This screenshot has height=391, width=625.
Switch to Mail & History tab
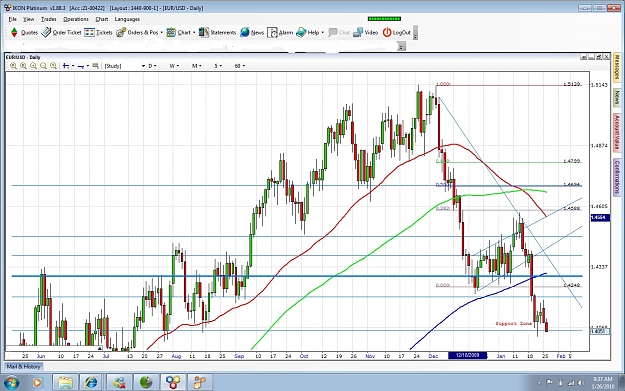click(24, 367)
